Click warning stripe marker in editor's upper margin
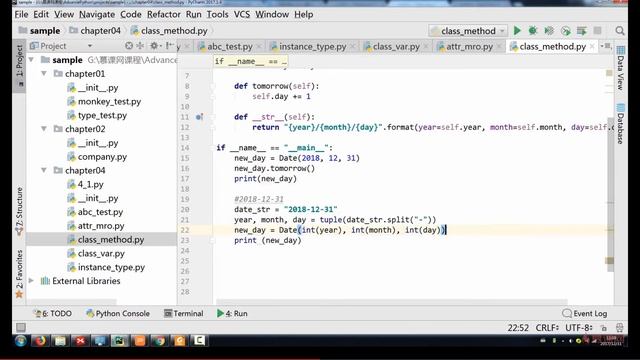Viewport: 640px width, 360px height. (x=609, y=73)
